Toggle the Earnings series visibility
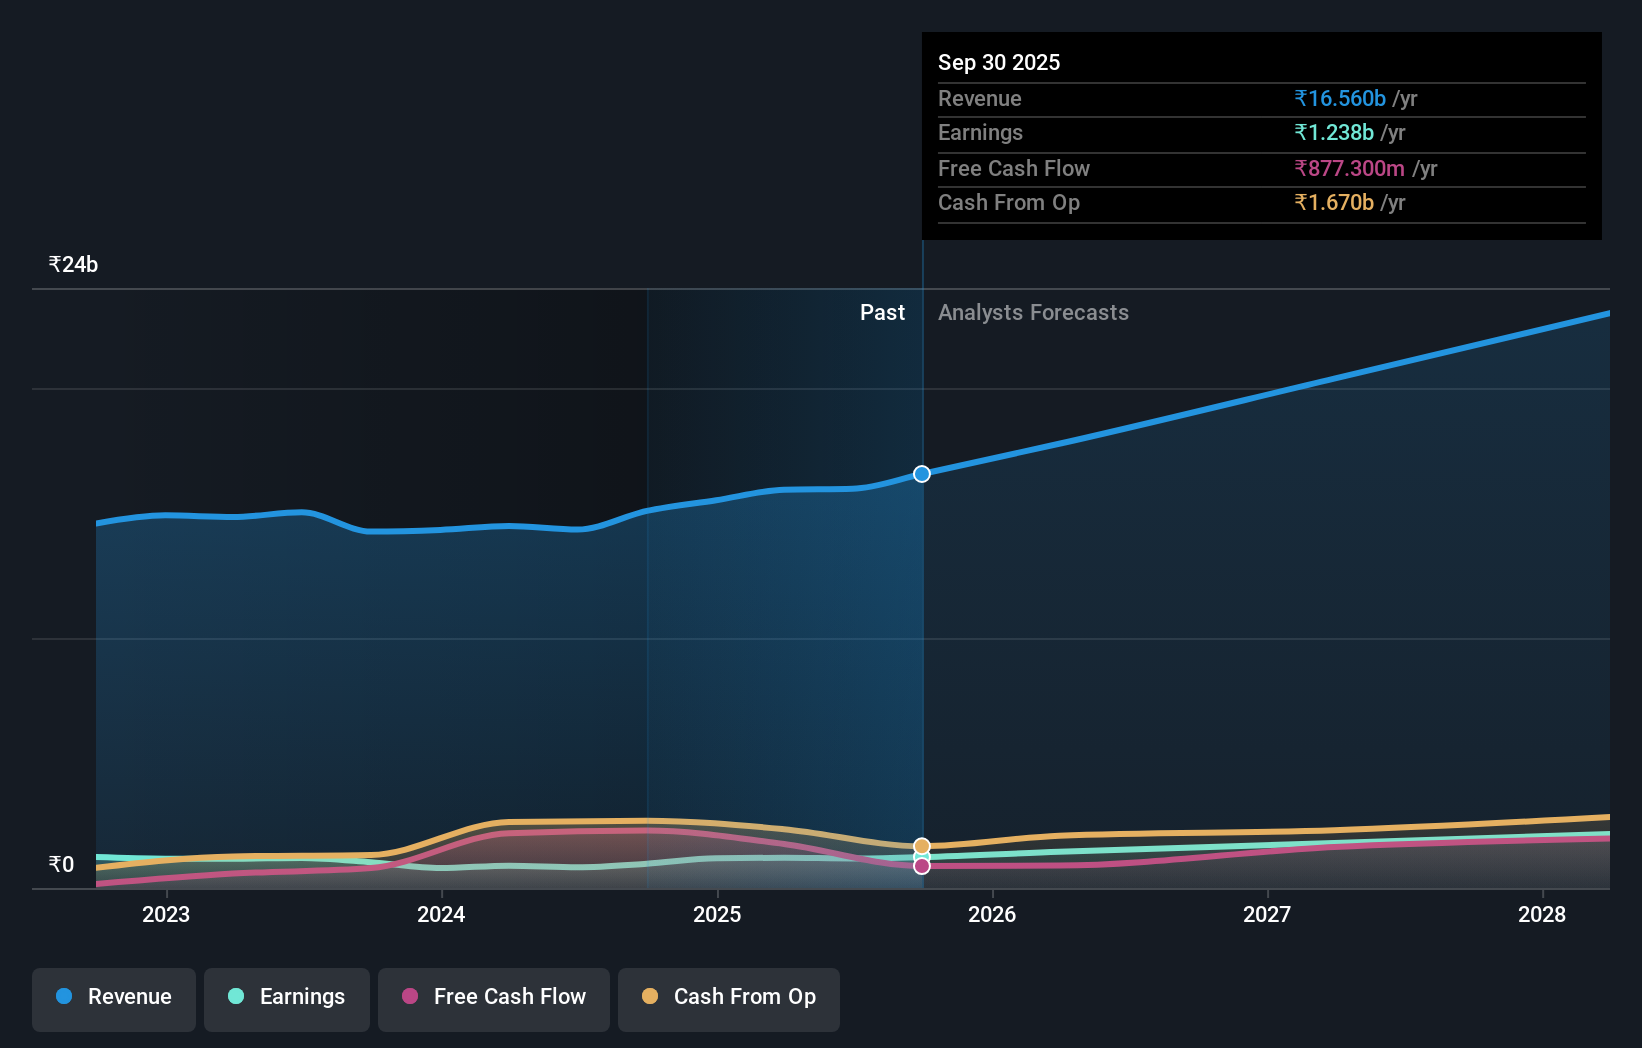1642x1048 pixels. 286,998
